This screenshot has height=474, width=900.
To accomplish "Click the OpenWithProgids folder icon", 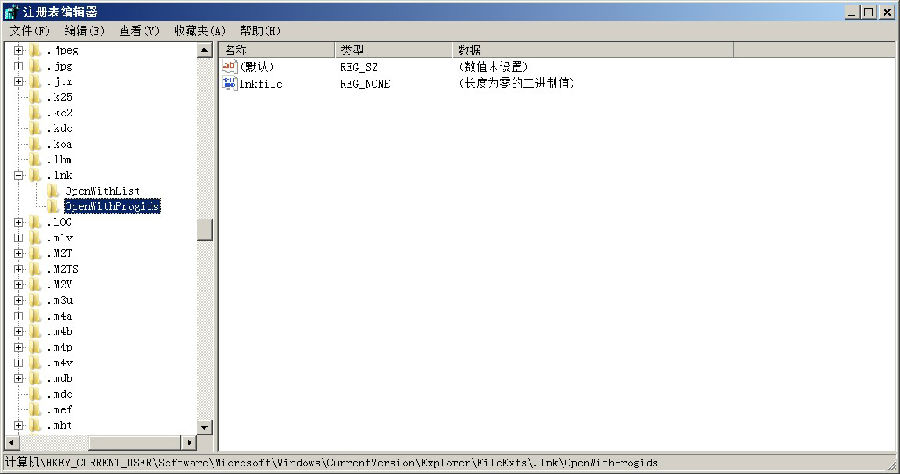I will pyautogui.click(x=54, y=206).
